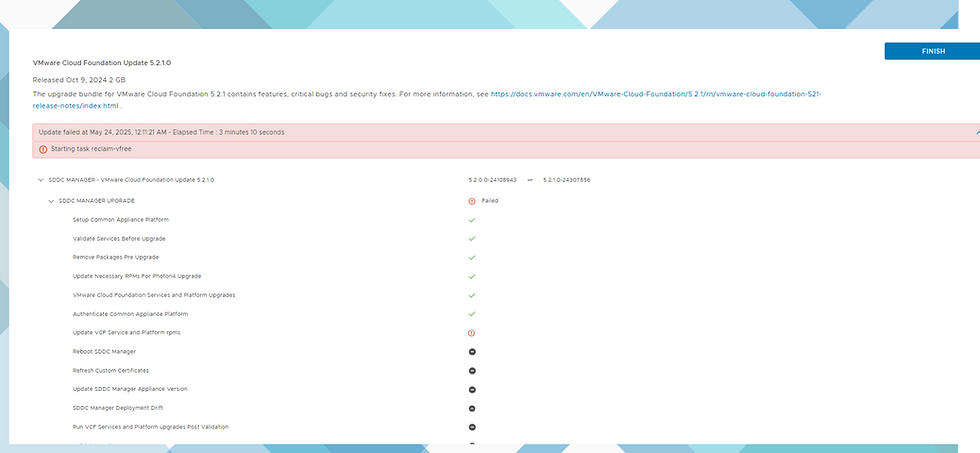Click the error icon for Update VCF Service and Platform rpms
The width and height of the screenshot is (980, 453).
(x=472, y=333)
